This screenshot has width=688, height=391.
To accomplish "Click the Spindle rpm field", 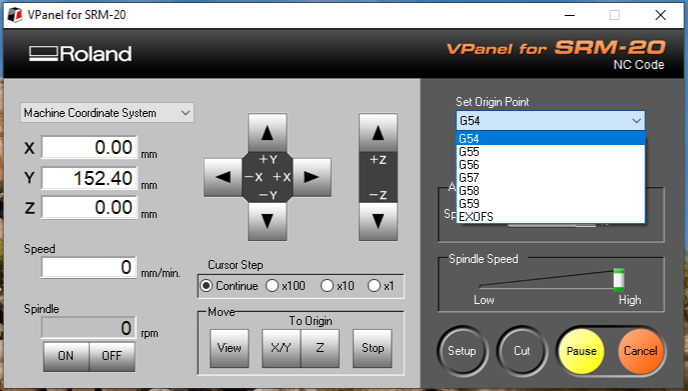I will pos(89,328).
